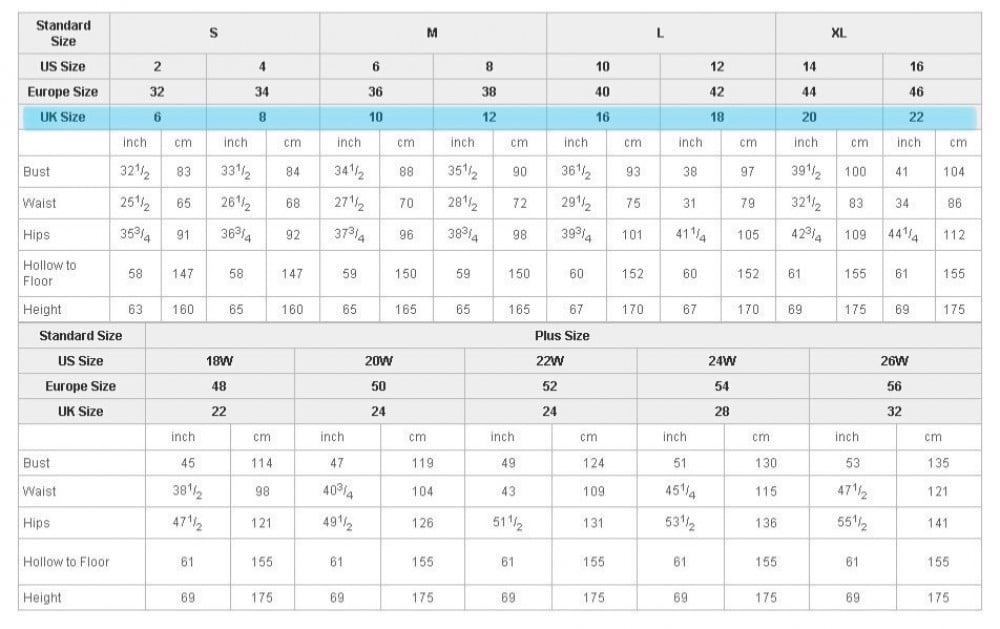Viewport: 1000px width, 629px height.
Task: Click UK size 18 in highlighted row
Action: tap(717, 117)
